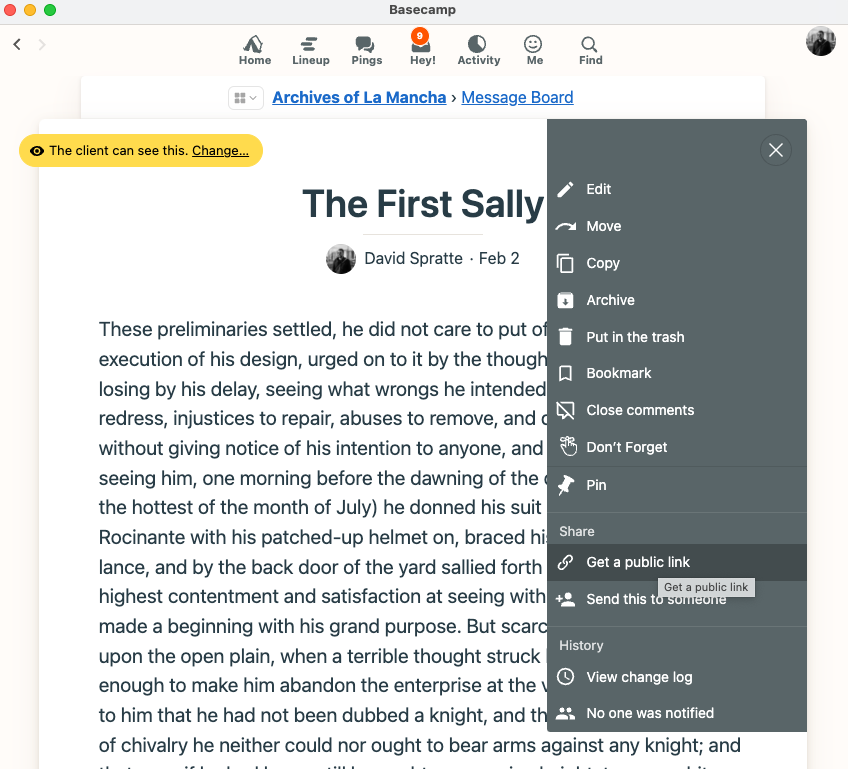Open the Me menu

(534, 51)
